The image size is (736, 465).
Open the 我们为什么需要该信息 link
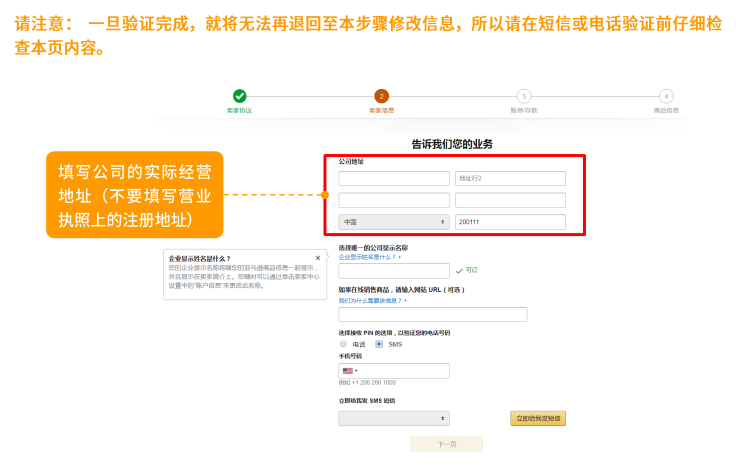(x=372, y=300)
